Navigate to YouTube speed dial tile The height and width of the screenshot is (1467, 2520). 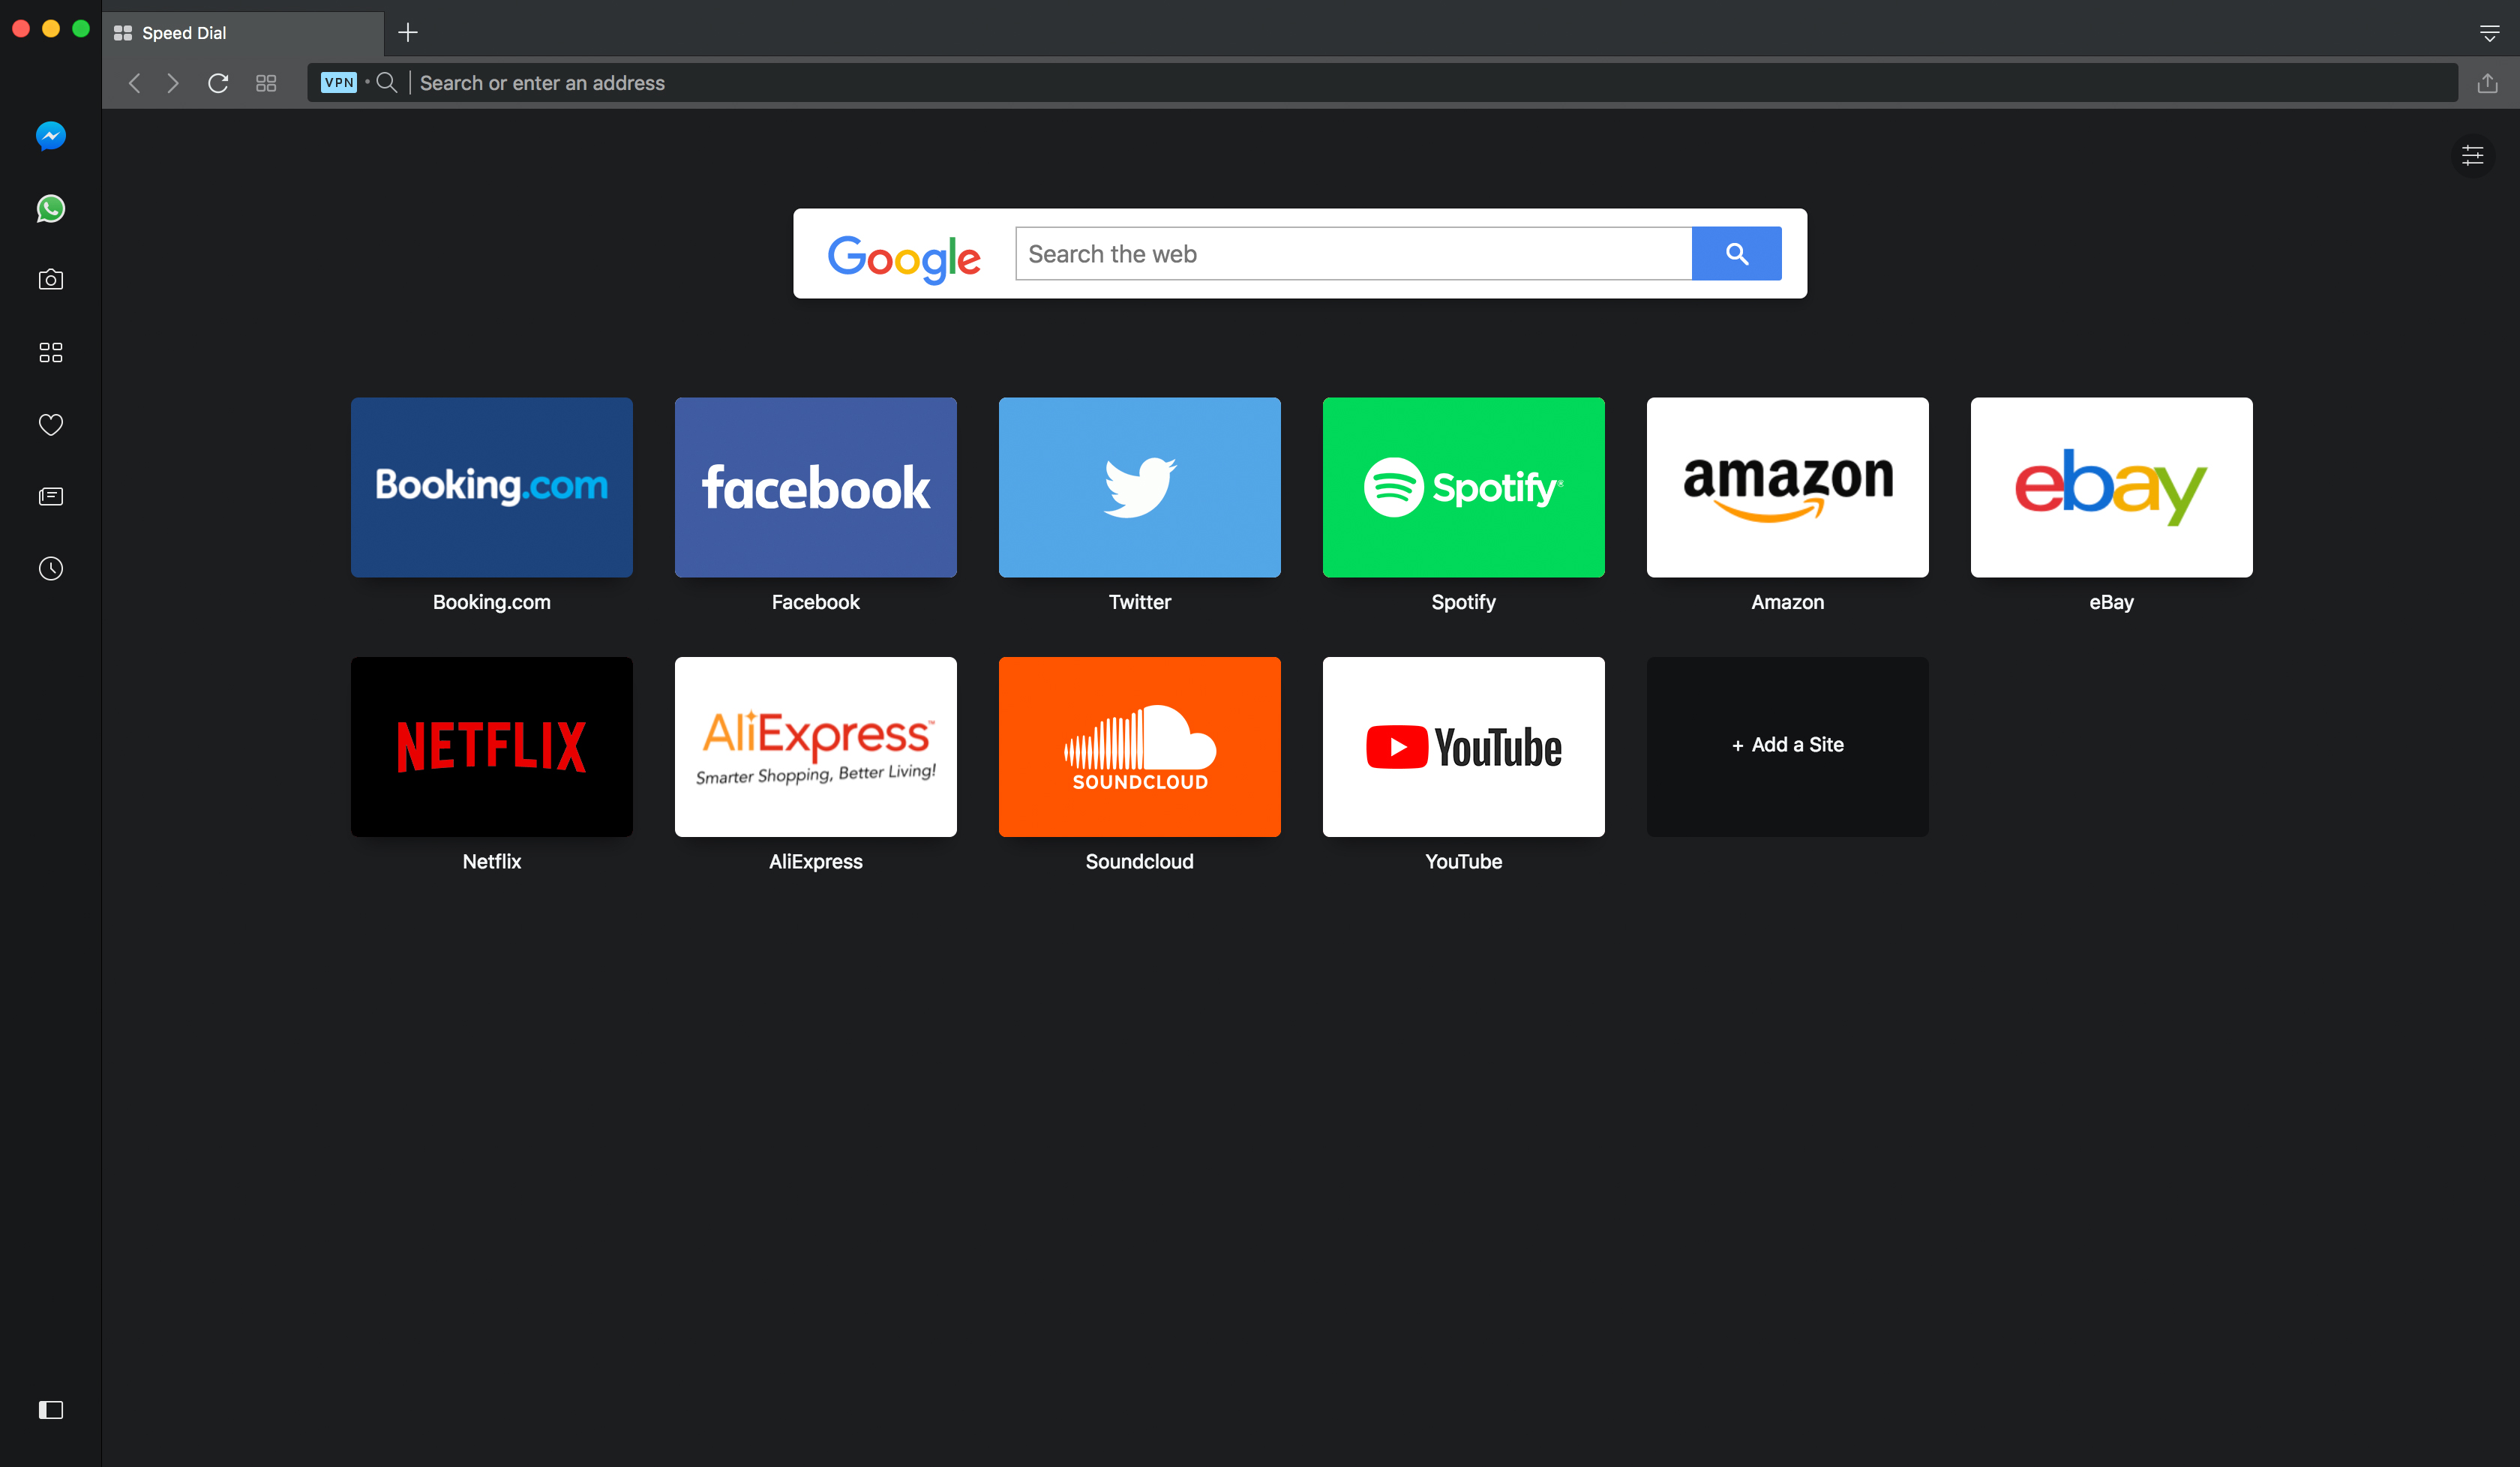[1463, 745]
